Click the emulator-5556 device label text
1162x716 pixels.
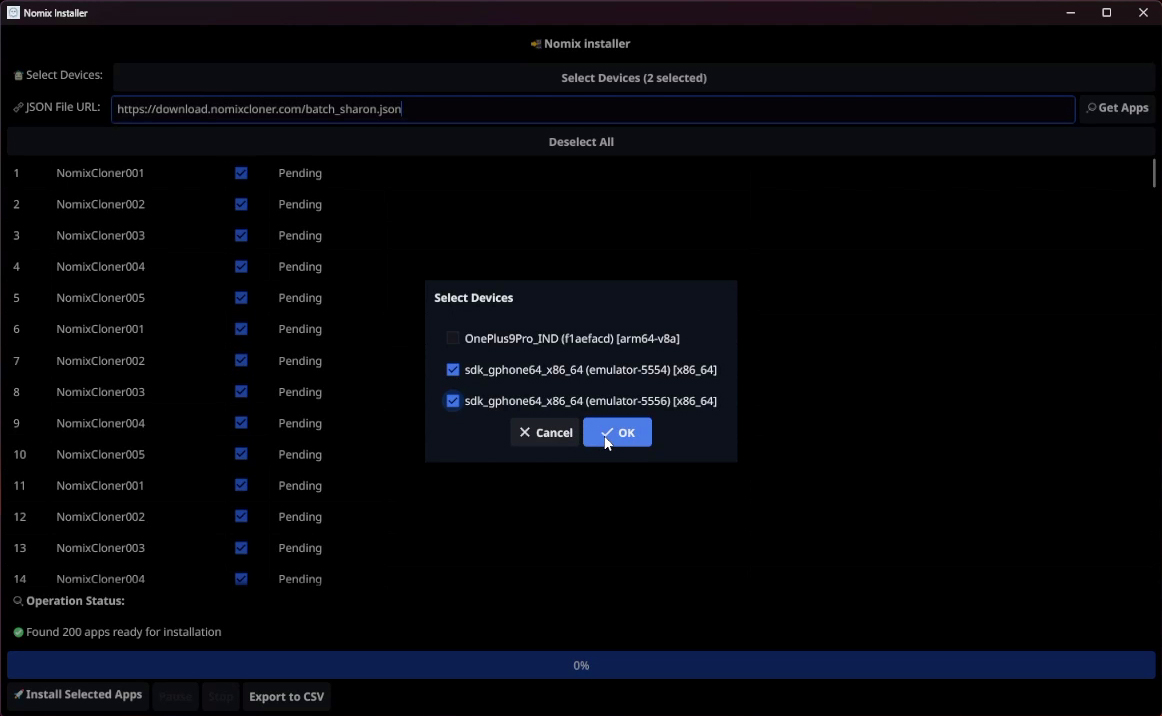pyautogui.click(x=591, y=401)
